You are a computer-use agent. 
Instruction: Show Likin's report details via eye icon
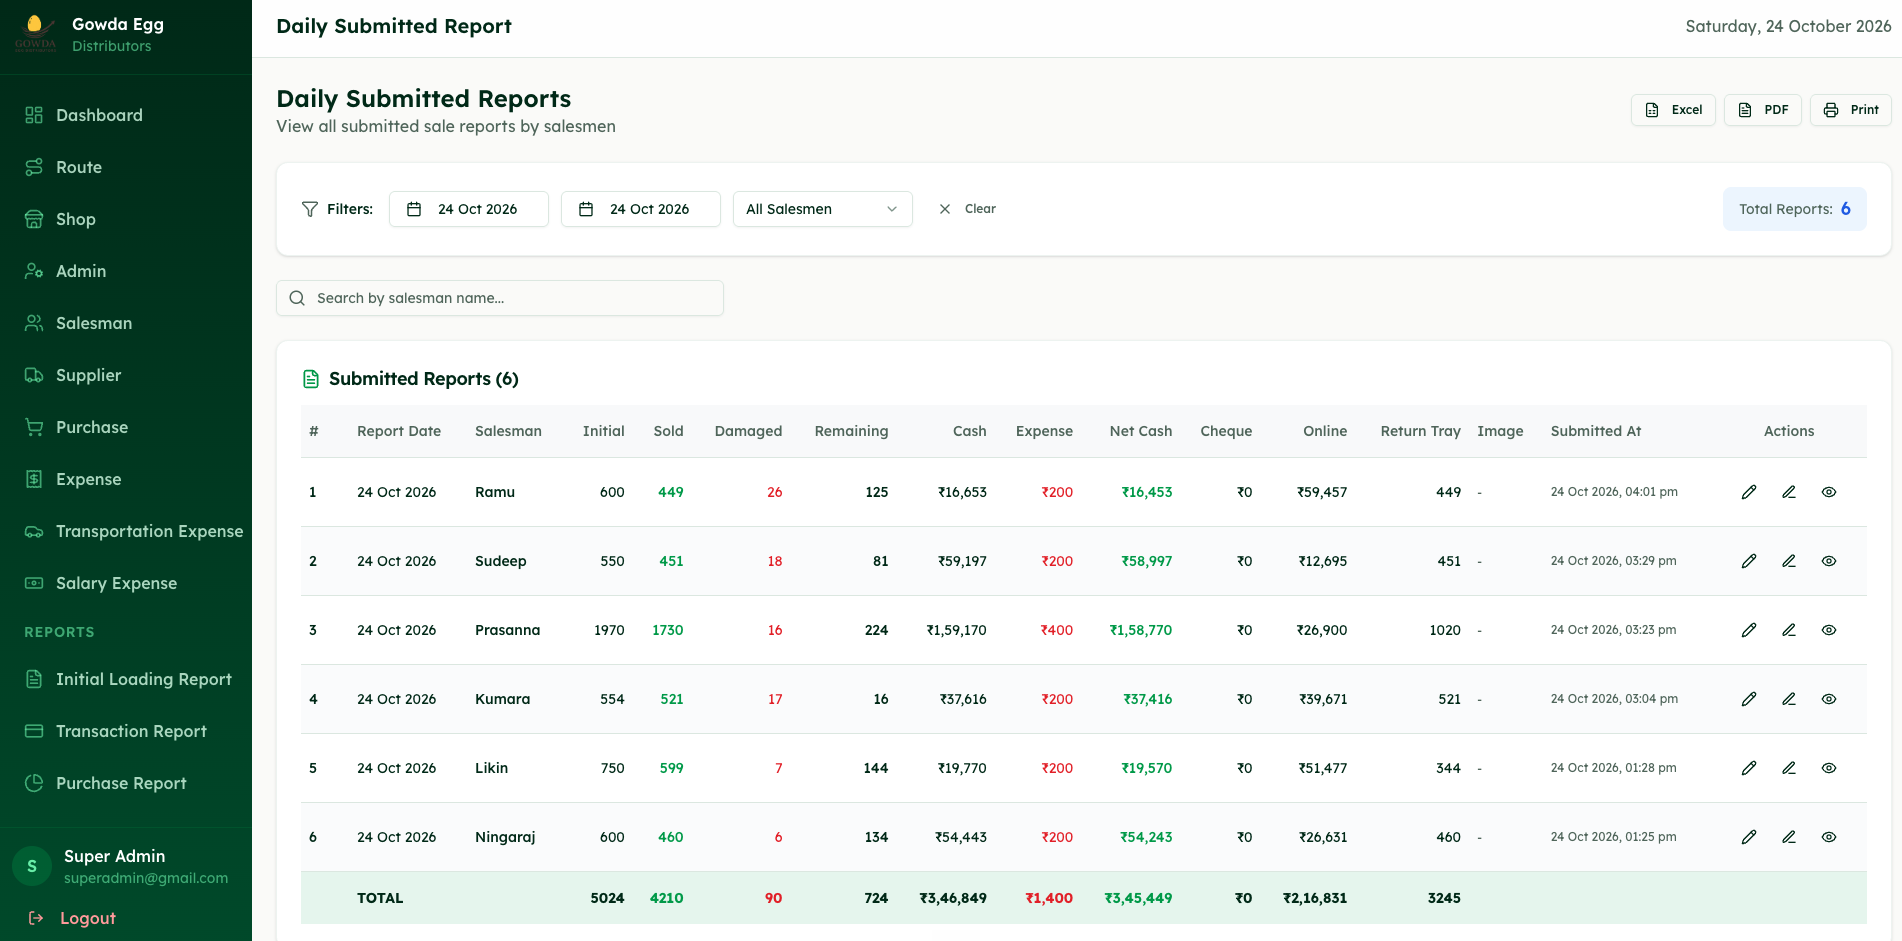(1829, 768)
